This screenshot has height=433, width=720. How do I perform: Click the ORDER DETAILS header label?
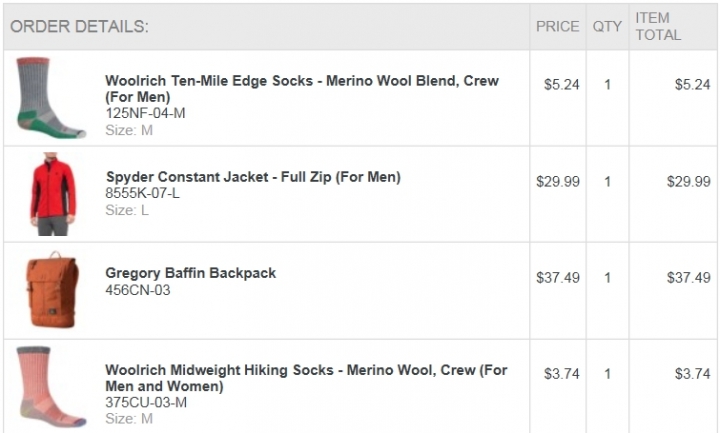79,27
